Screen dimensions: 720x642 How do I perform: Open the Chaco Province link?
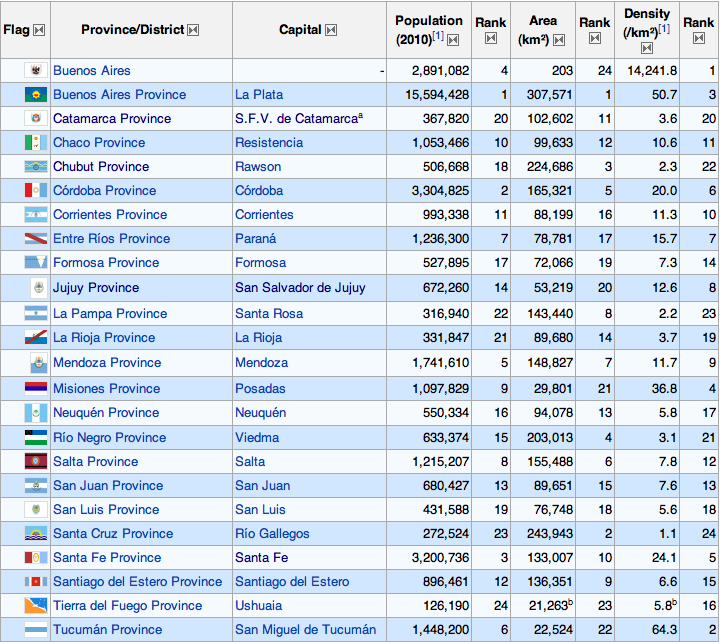(x=99, y=142)
